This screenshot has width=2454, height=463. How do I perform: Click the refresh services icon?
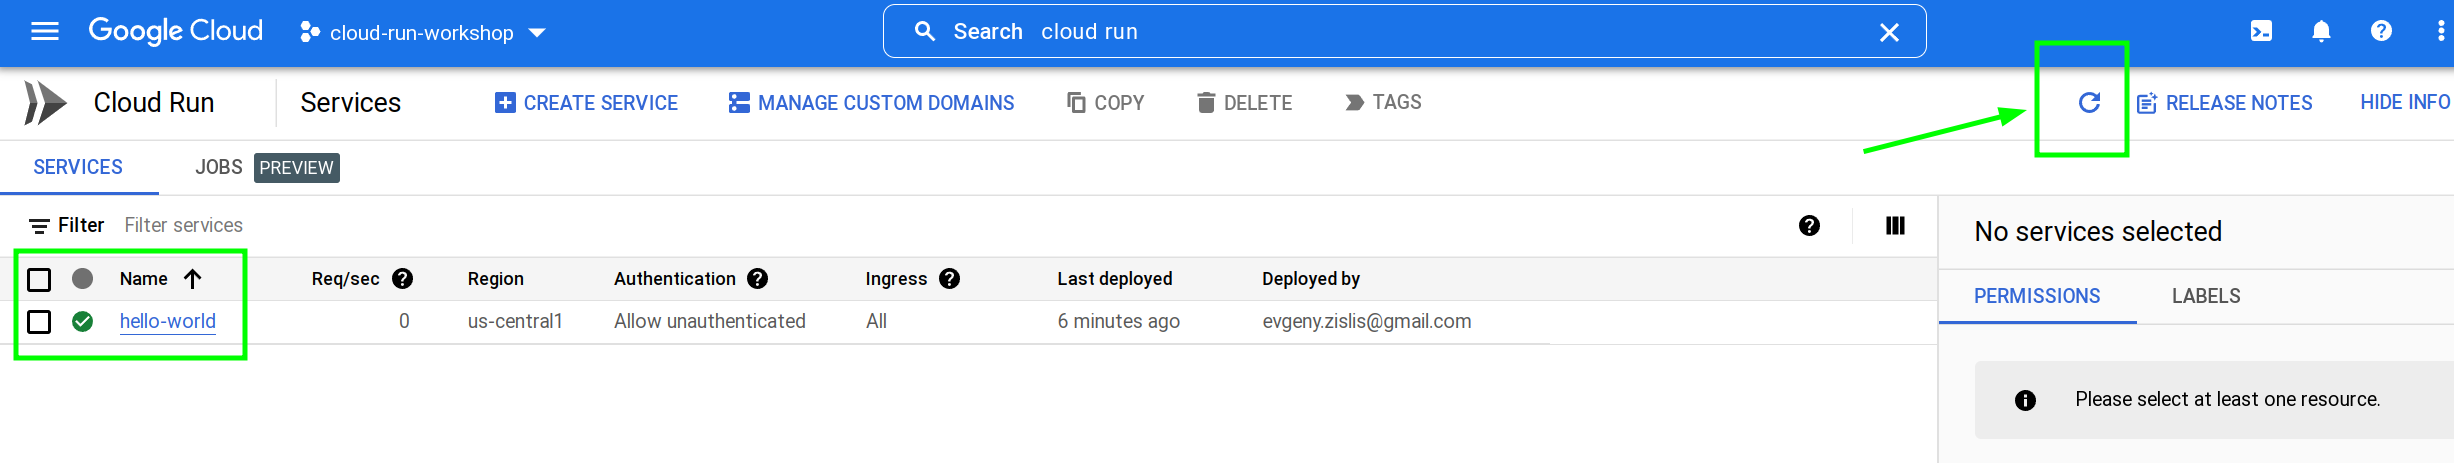pyautogui.click(x=2089, y=102)
